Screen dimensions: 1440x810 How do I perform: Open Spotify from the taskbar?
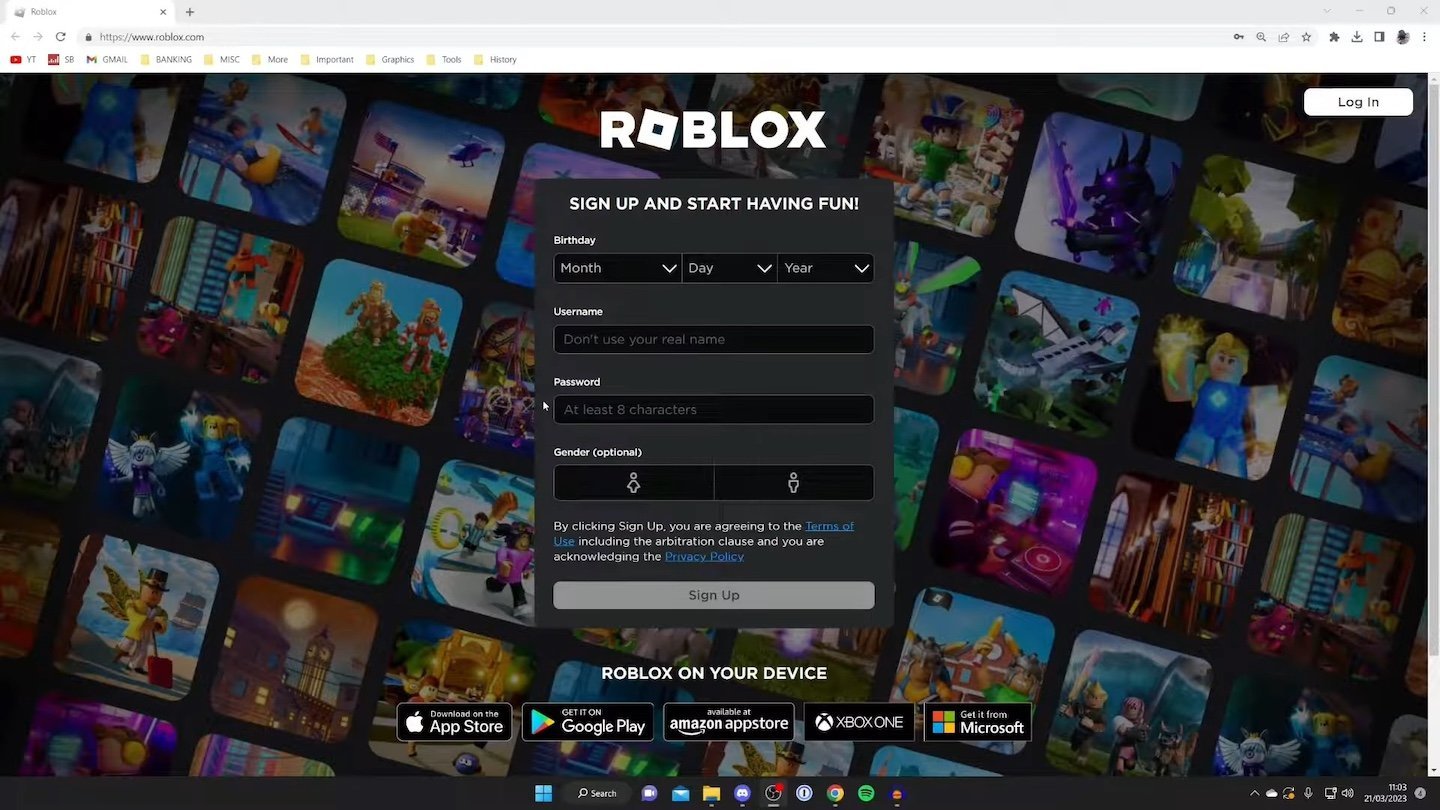tap(866, 793)
